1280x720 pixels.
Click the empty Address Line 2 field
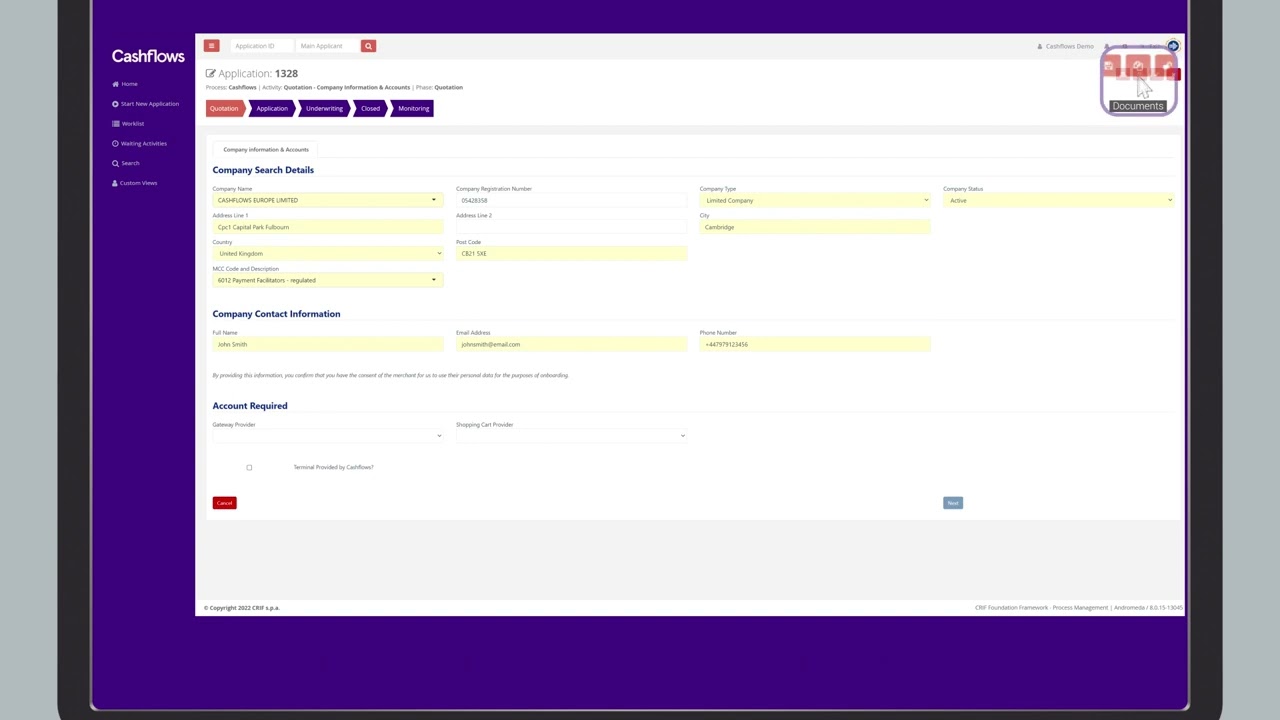pyautogui.click(x=571, y=227)
